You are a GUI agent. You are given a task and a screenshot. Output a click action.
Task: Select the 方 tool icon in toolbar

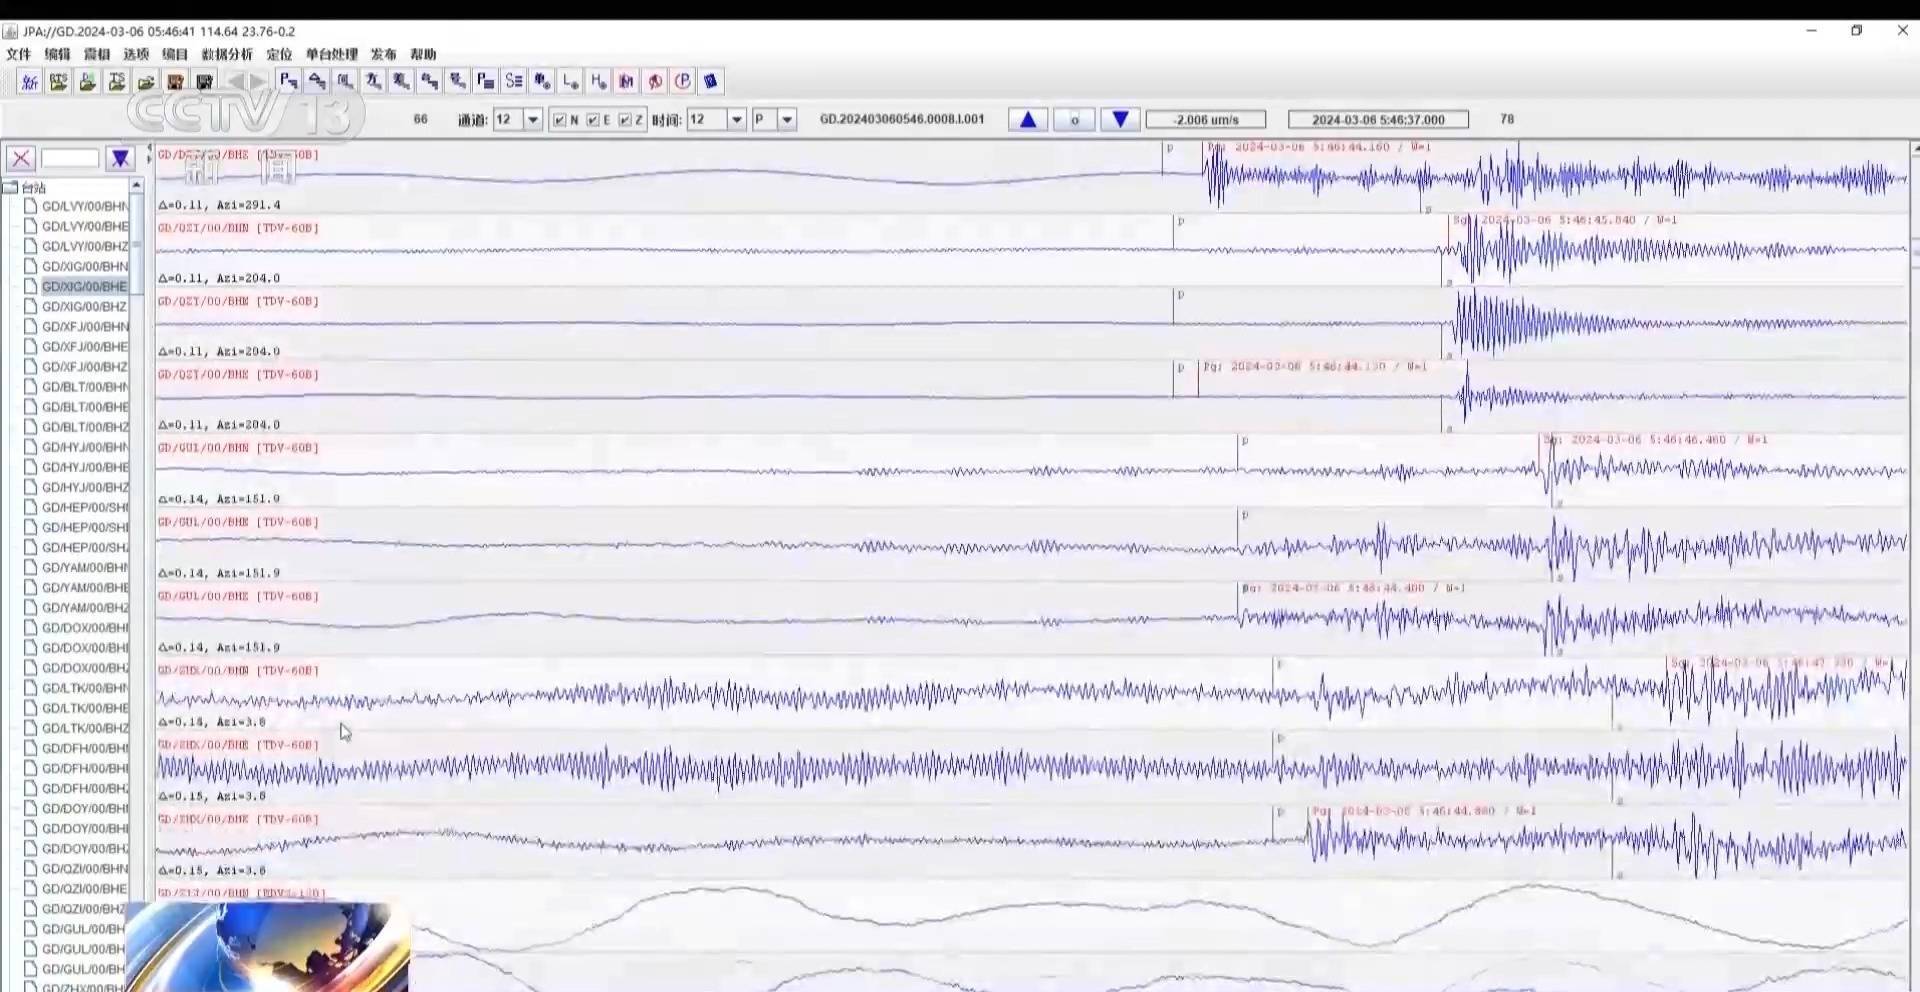point(373,81)
